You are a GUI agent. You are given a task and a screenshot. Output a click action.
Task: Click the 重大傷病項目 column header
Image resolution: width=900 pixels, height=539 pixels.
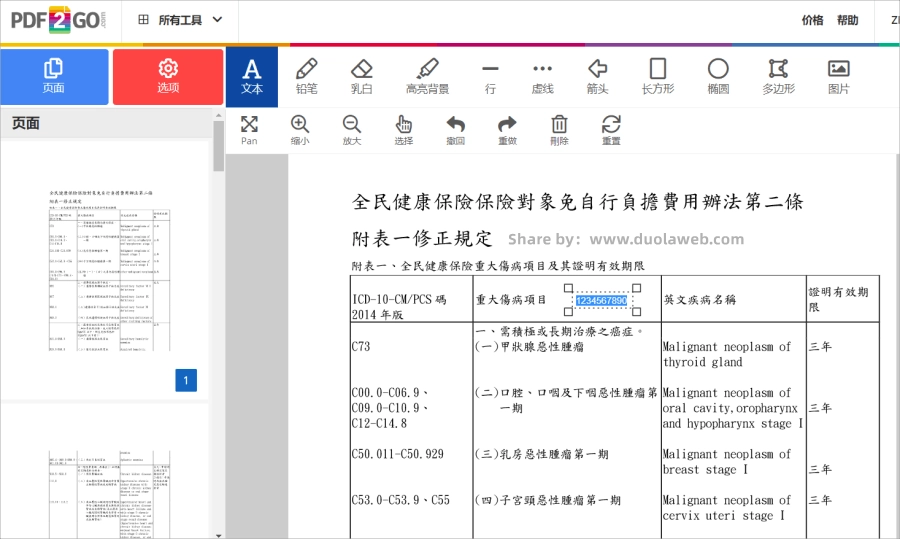511,300
